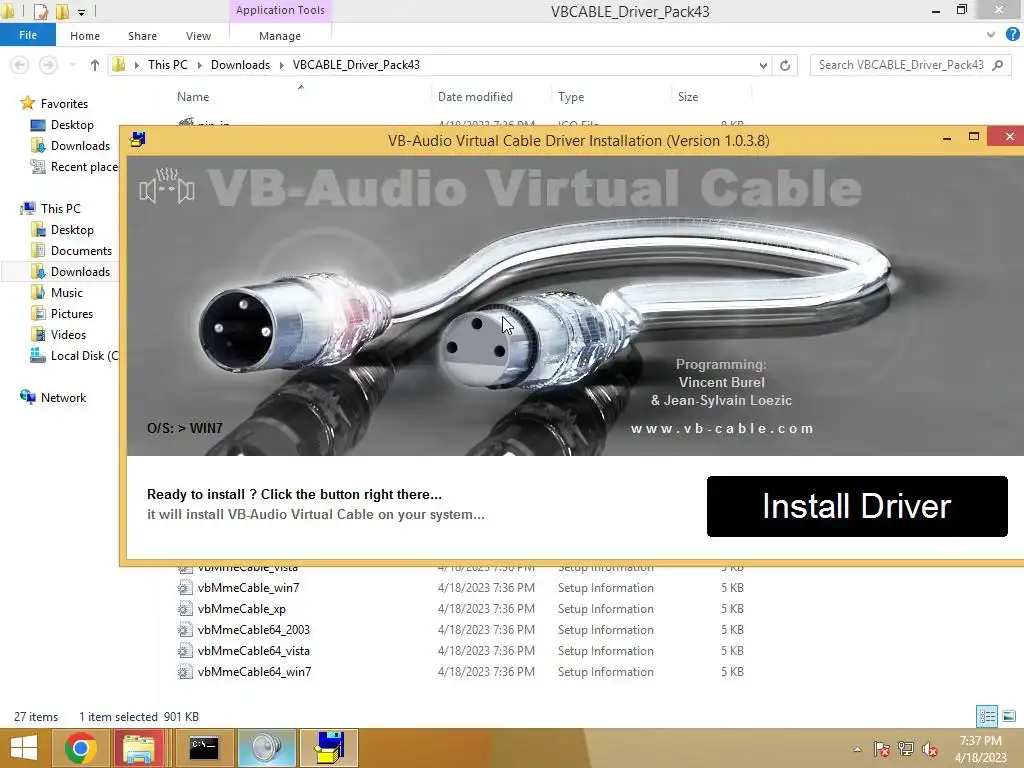This screenshot has width=1024, height=768.
Task: Open the File ribbon tab
Action: click(27, 35)
